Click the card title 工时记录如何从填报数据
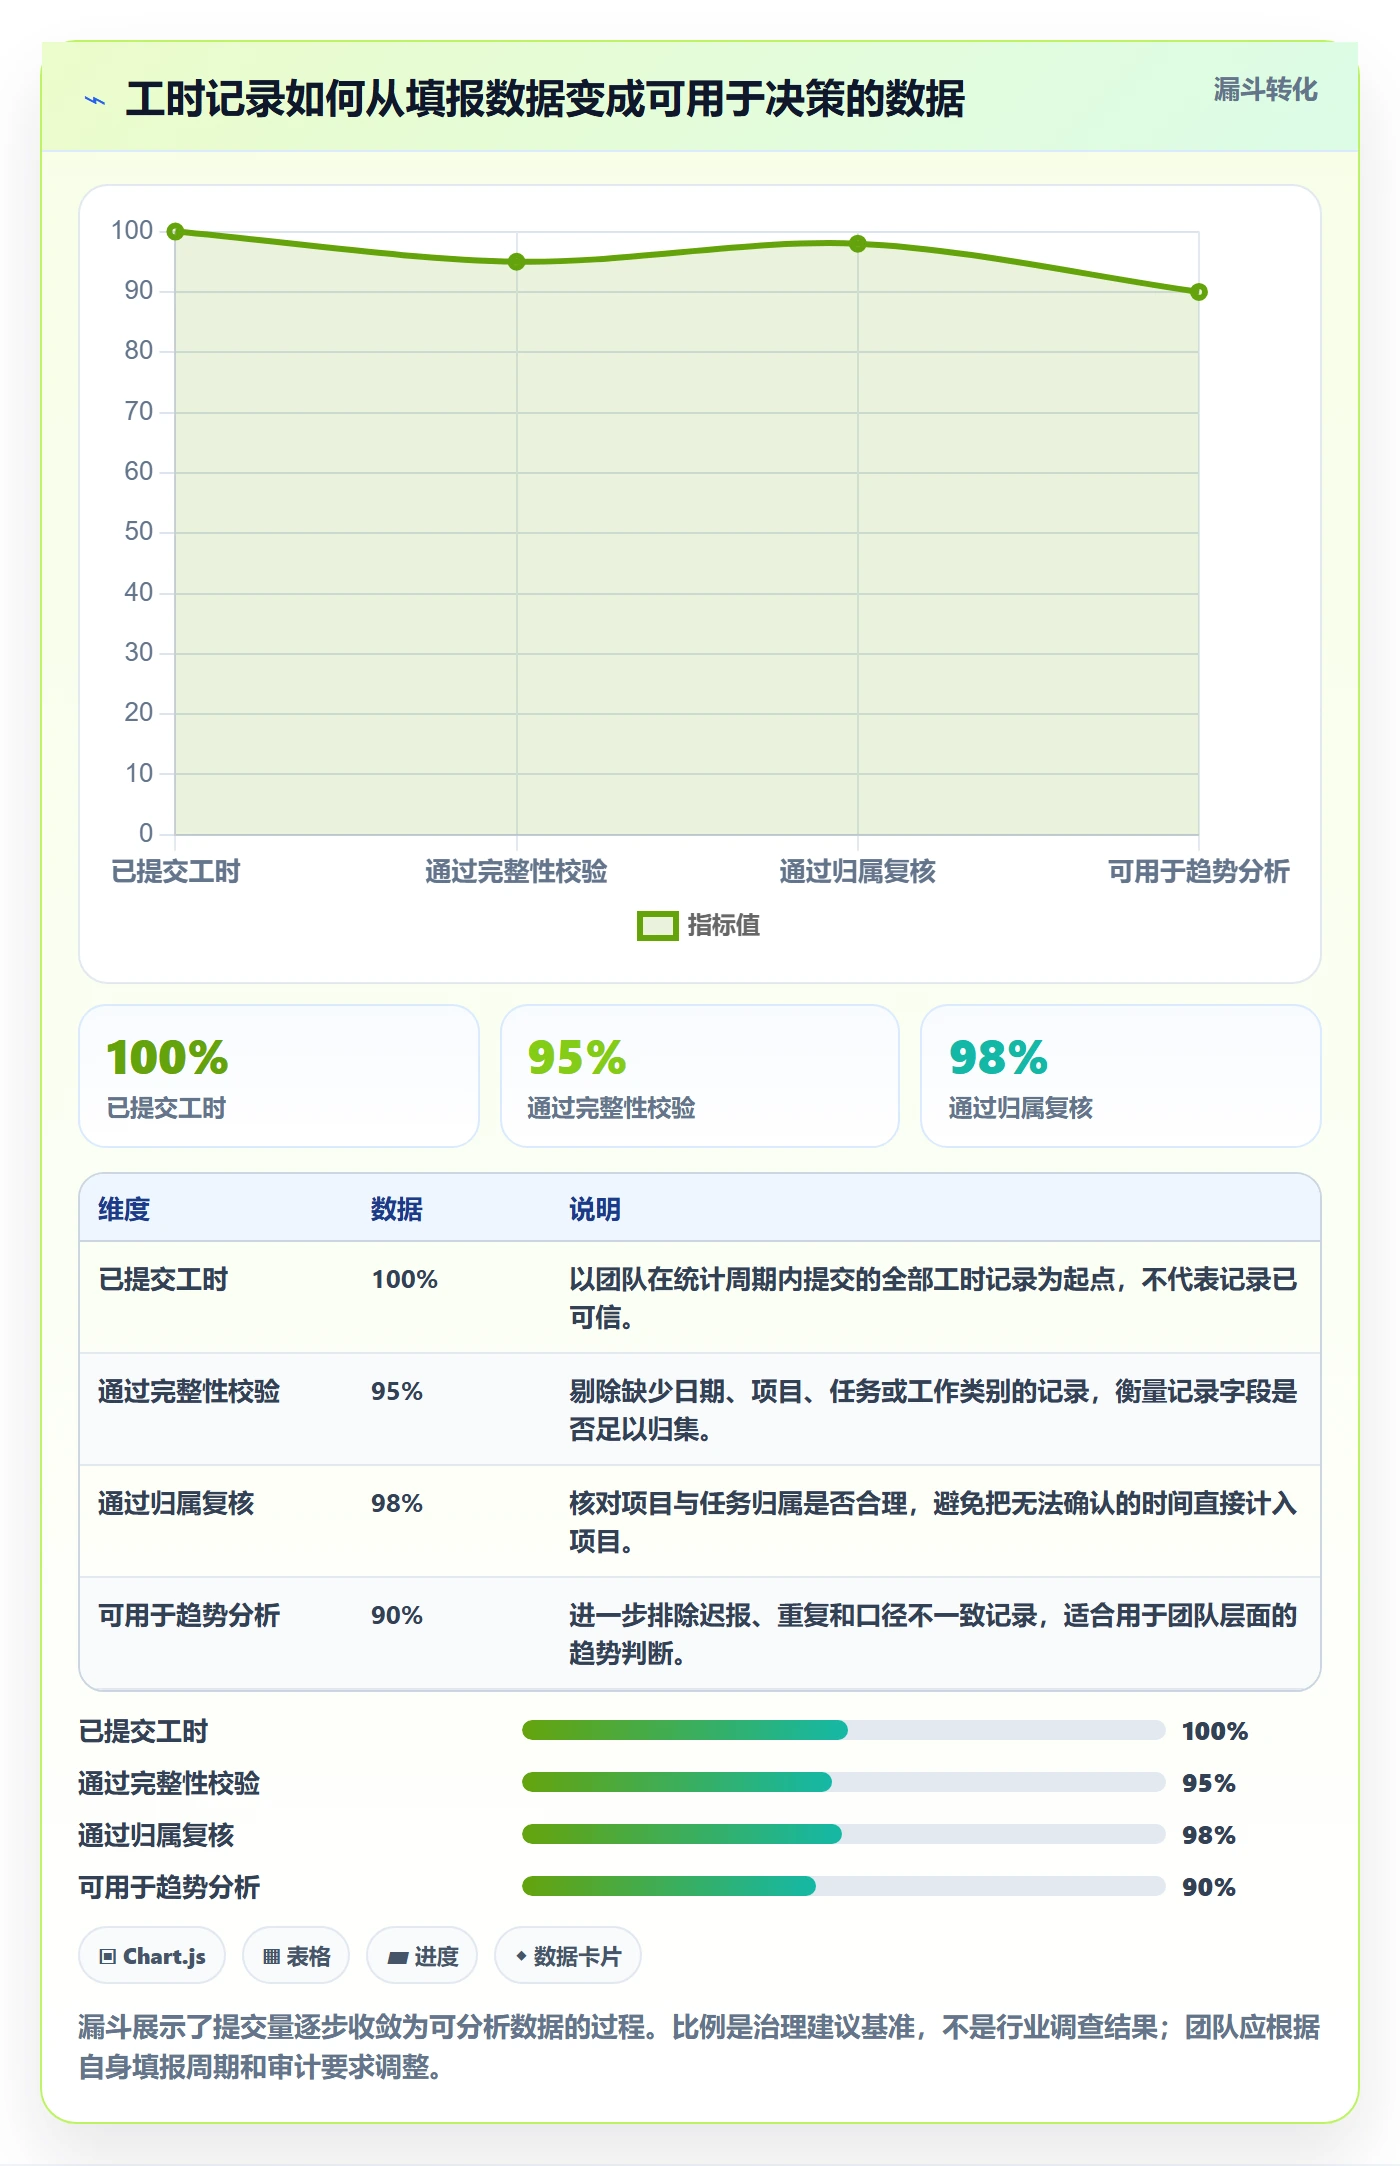This screenshot has width=1400, height=2166. pyautogui.click(x=545, y=100)
